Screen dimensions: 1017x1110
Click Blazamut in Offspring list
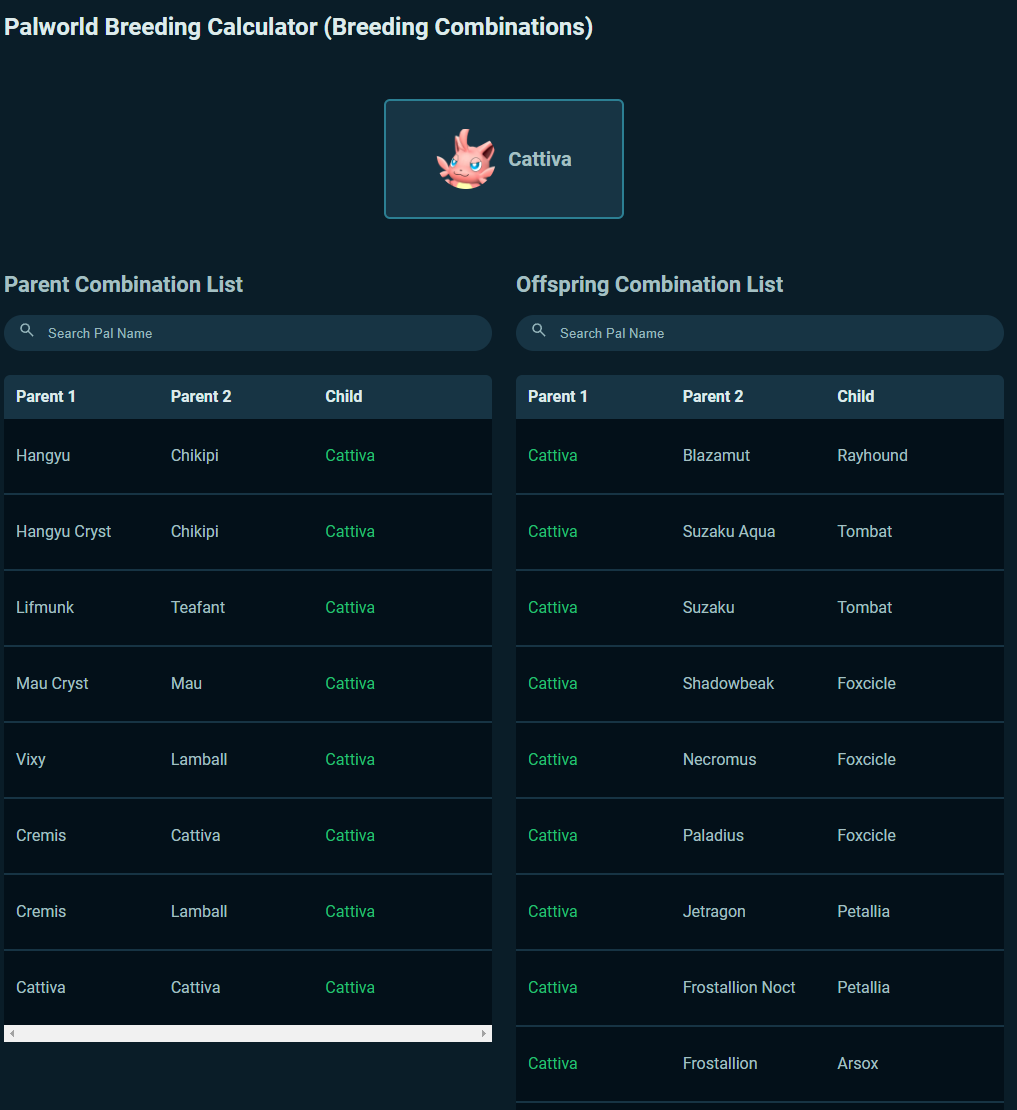(x=716, y=455)
